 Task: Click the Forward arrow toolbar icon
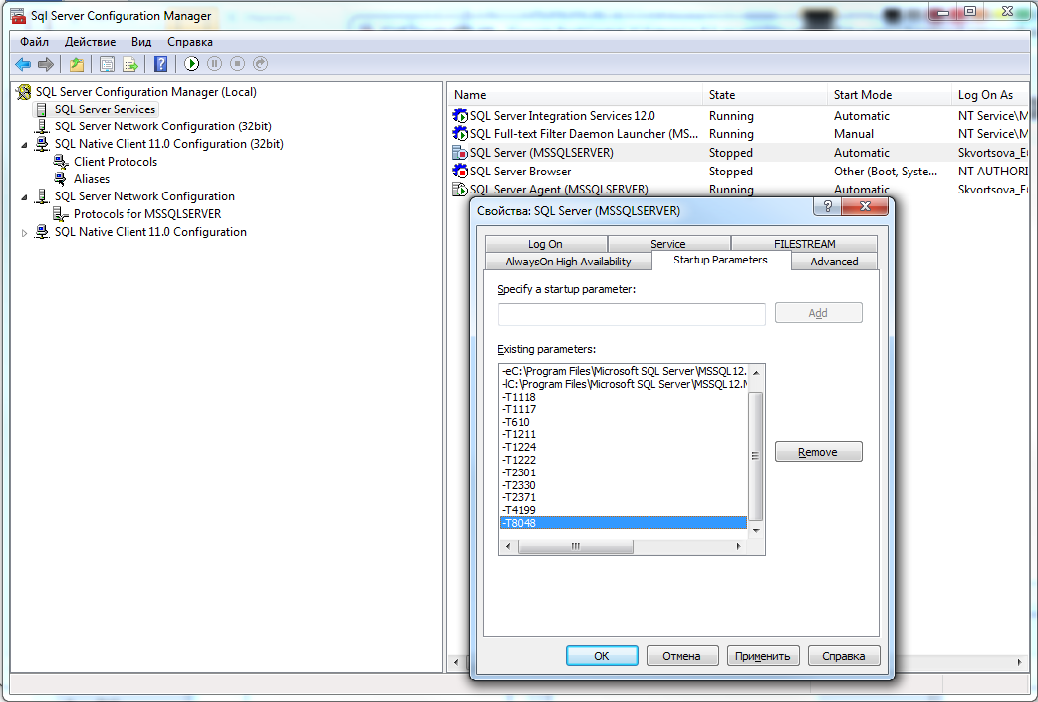click(x=46, y=64)
